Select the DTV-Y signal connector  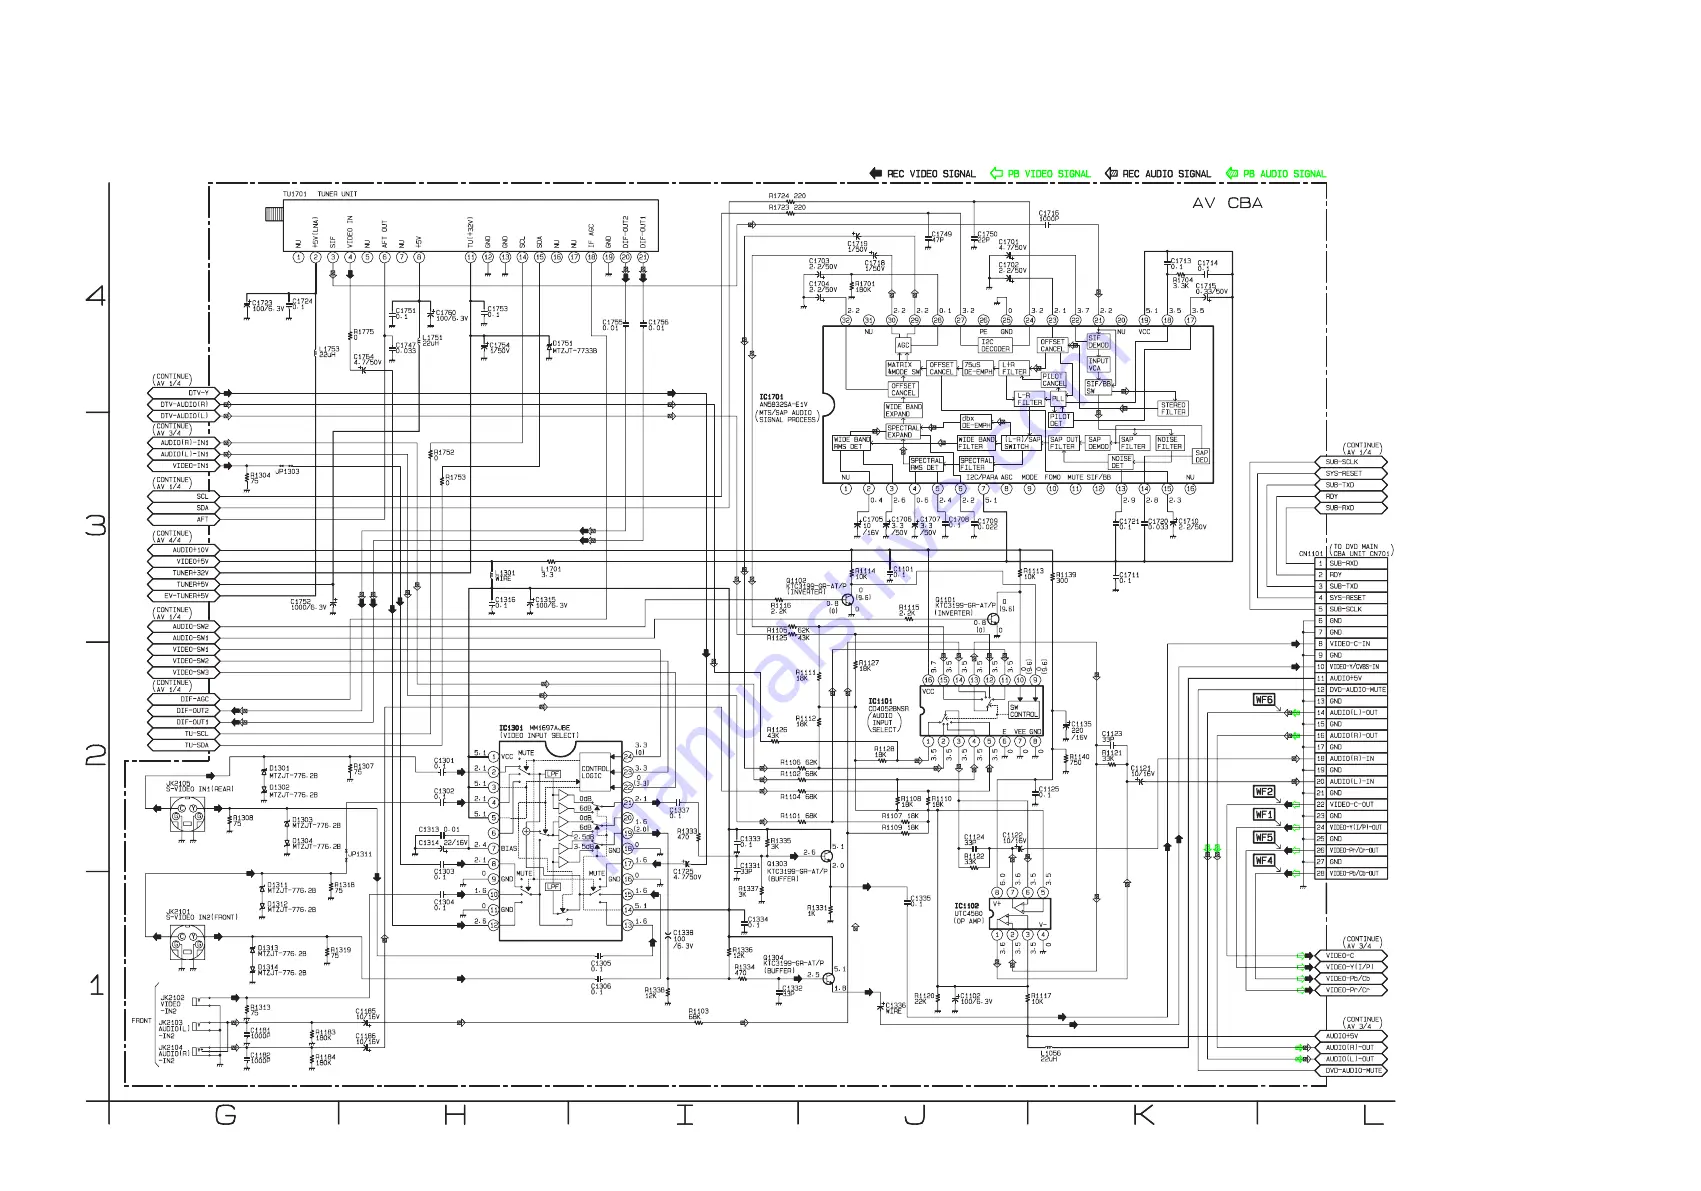tap(183, 393)
